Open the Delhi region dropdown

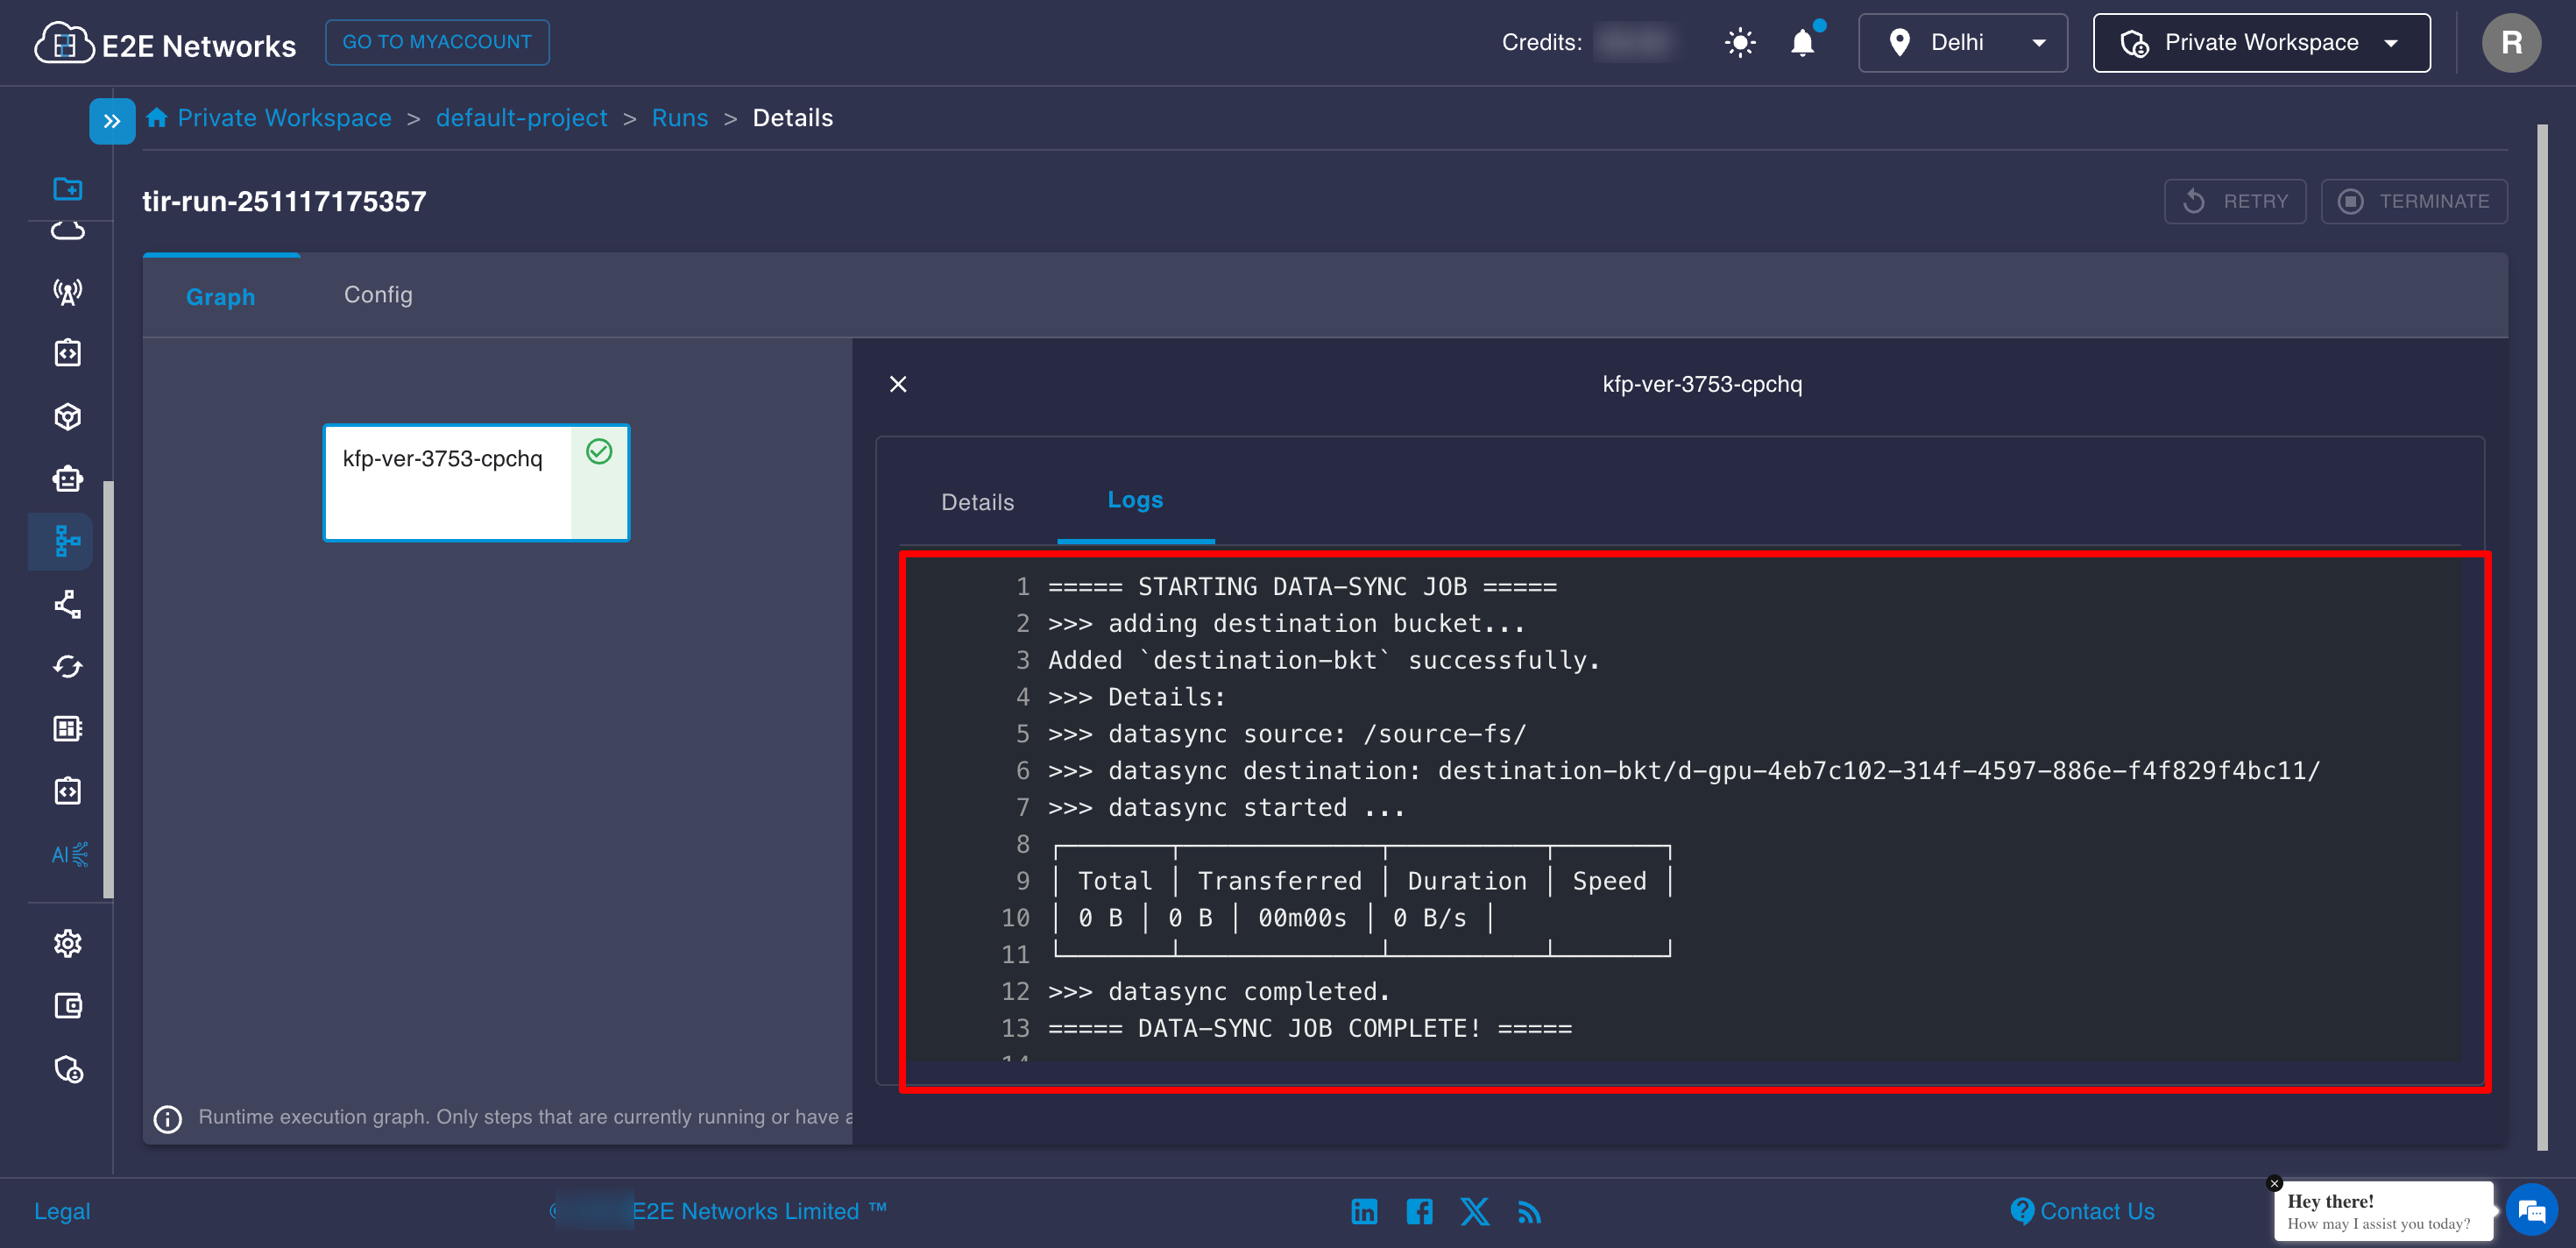pyautogui.click(x=1962, y=43)
